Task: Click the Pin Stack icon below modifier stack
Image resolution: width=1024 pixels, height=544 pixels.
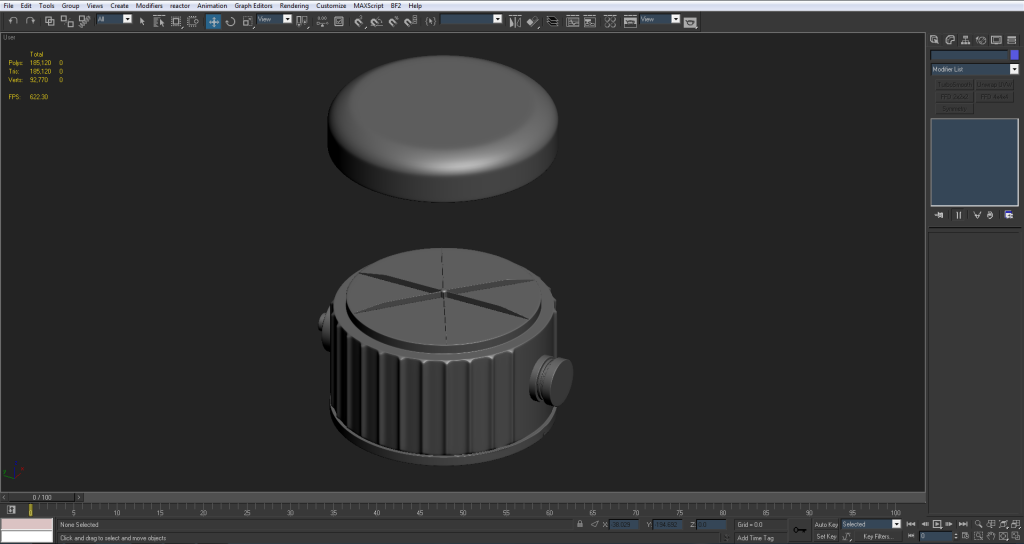Action: click(x=939, y=215)
